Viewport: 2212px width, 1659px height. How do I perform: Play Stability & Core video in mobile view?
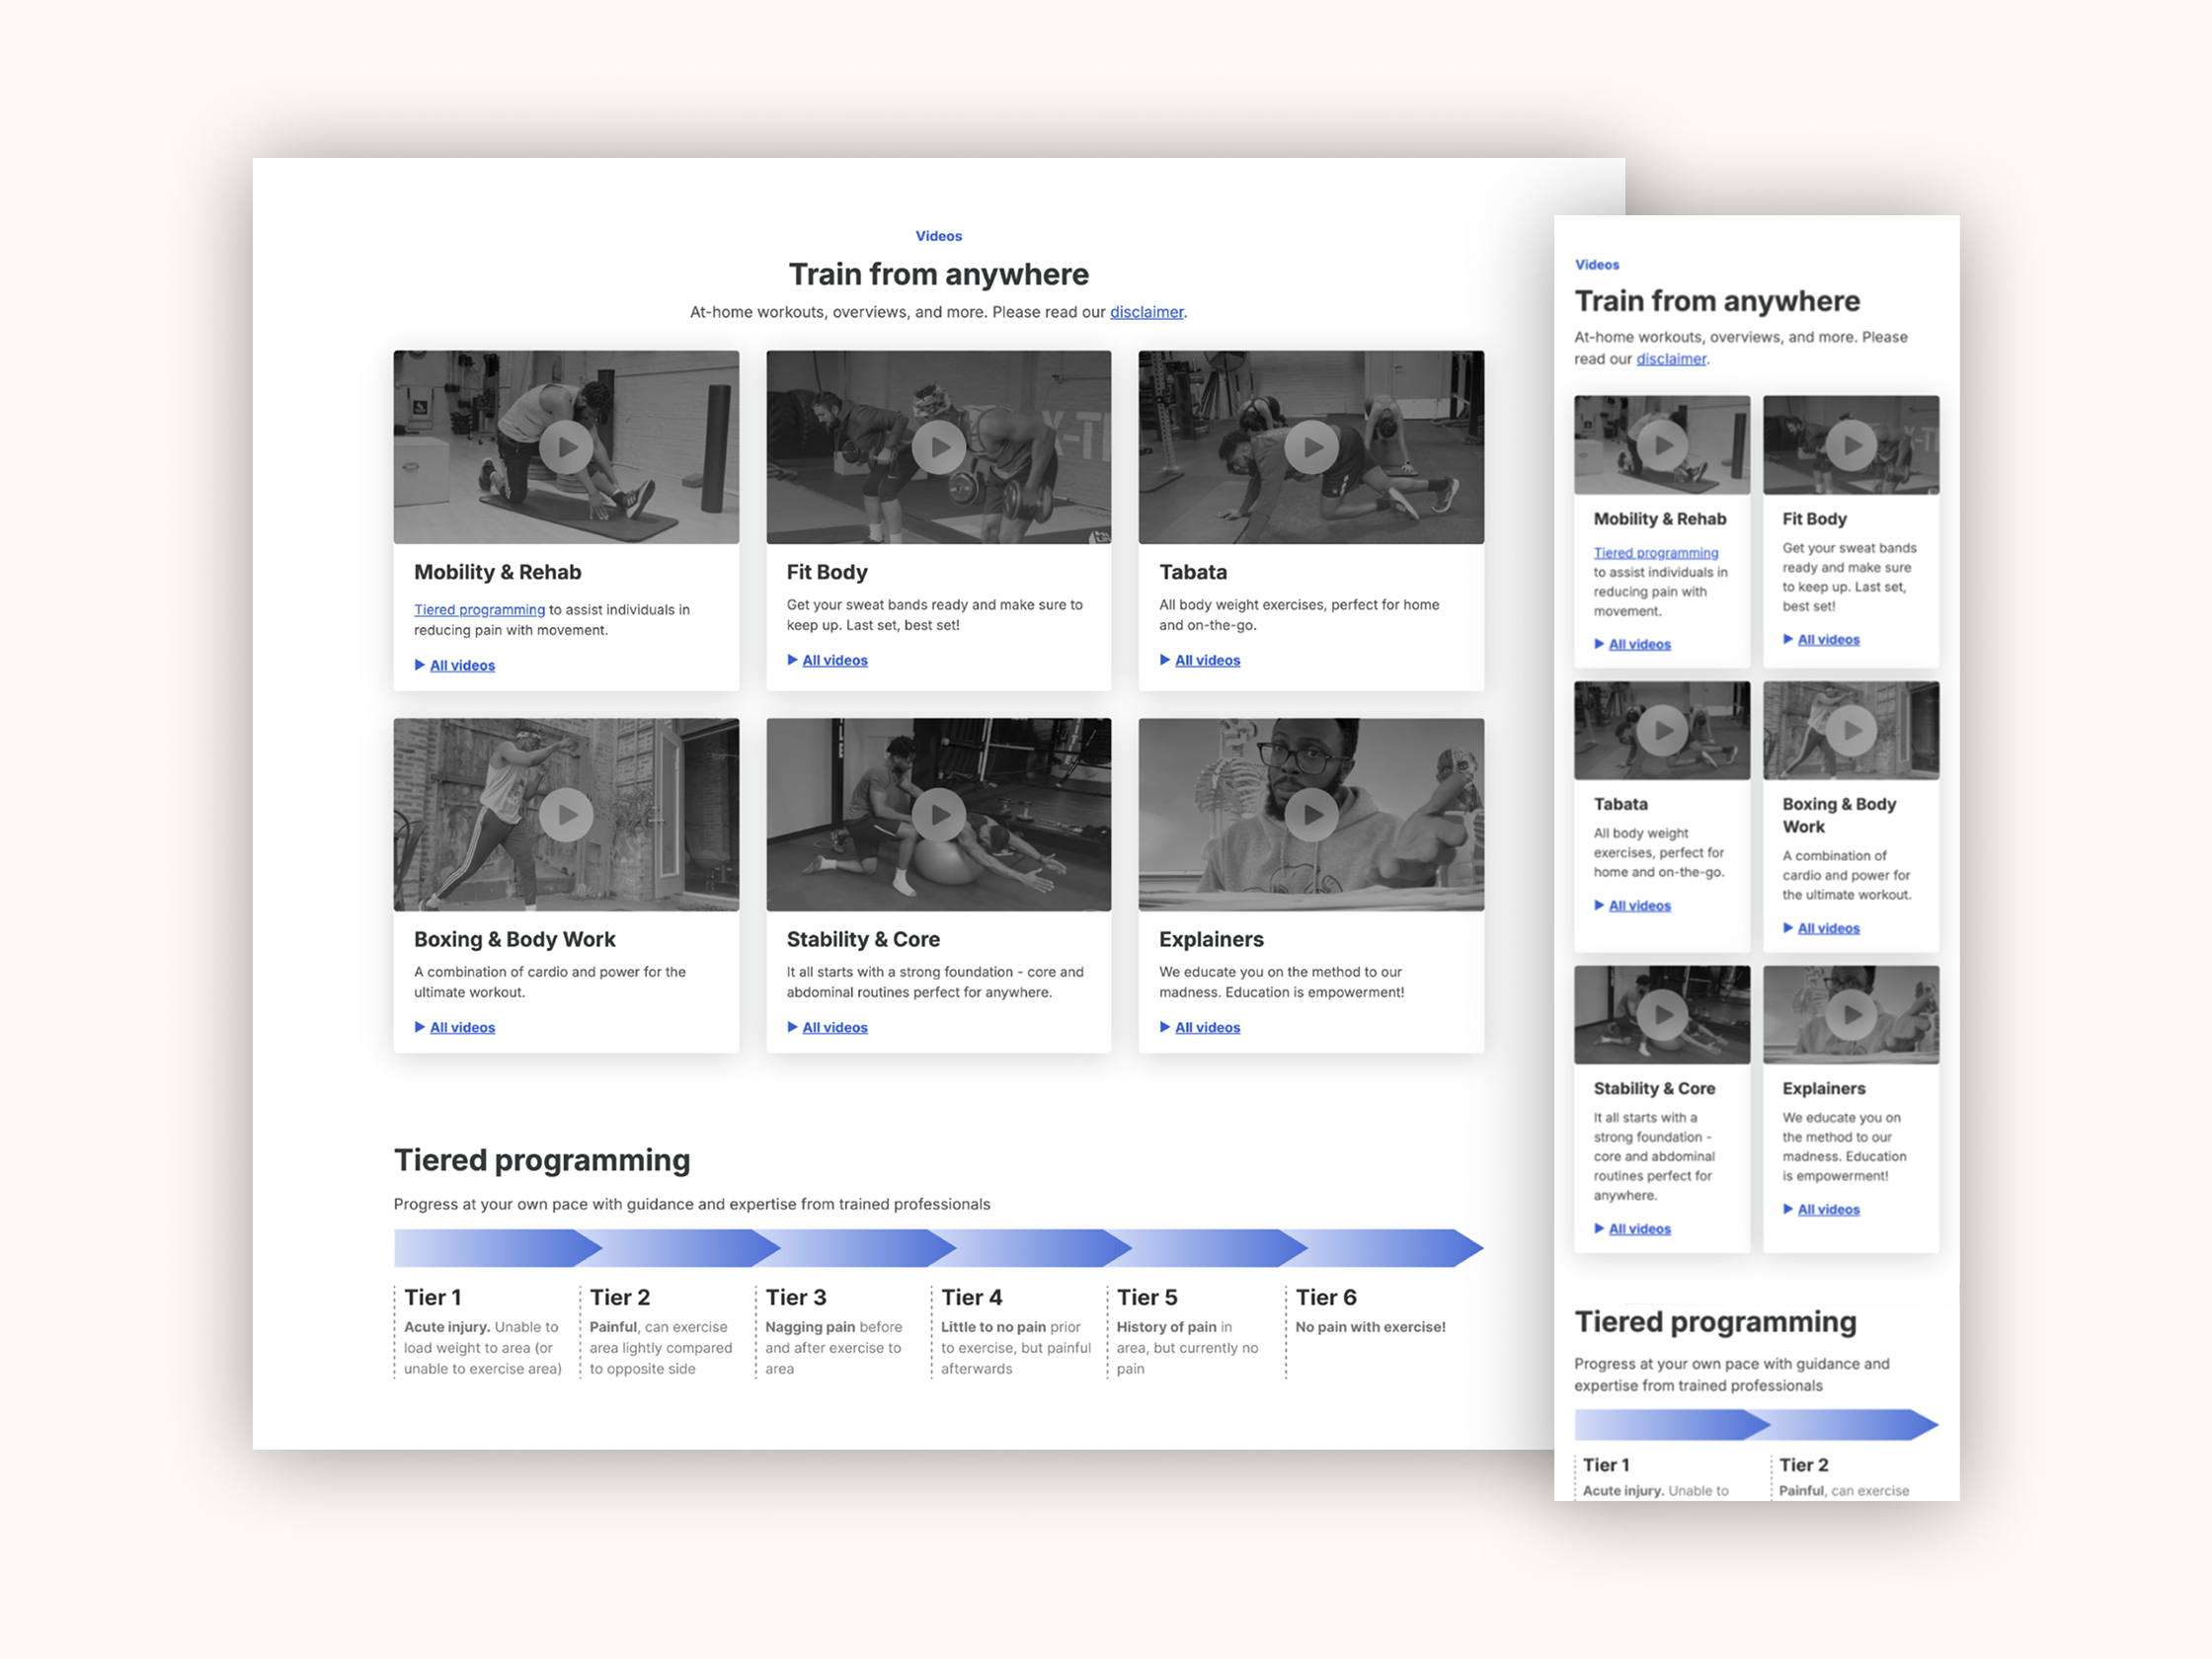[x=1662, y=1015]
